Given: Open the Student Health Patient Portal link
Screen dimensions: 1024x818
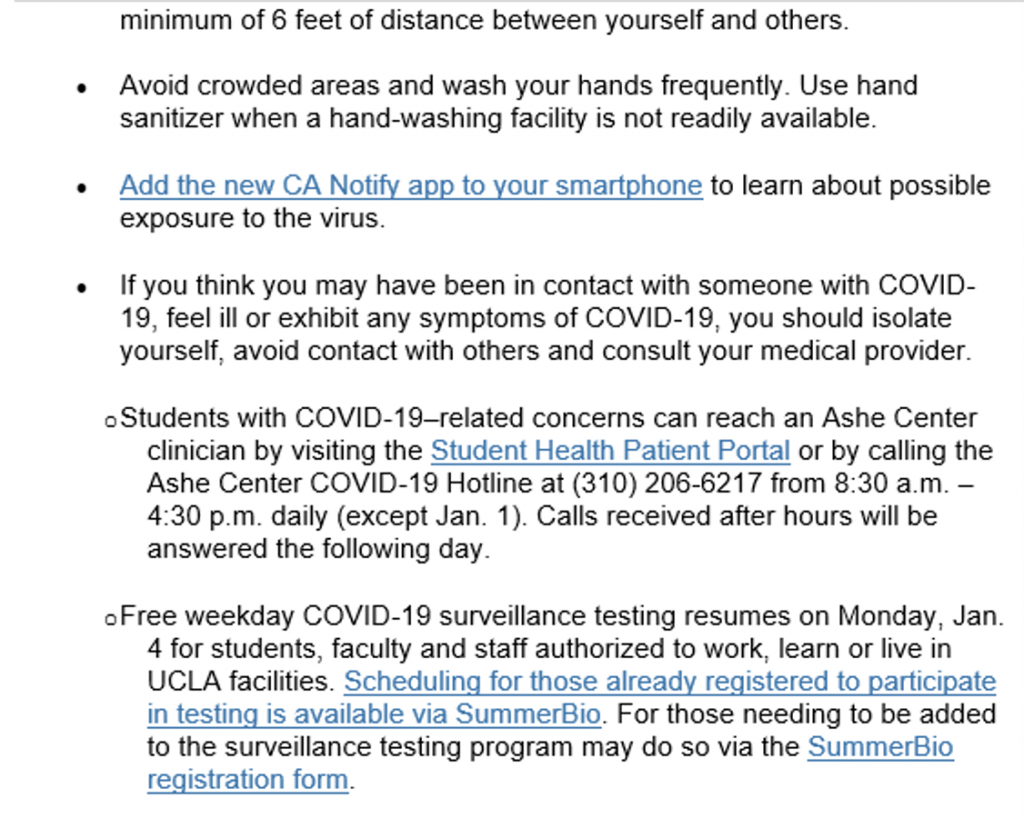Looking at the screenshot, I should (610, 451).
